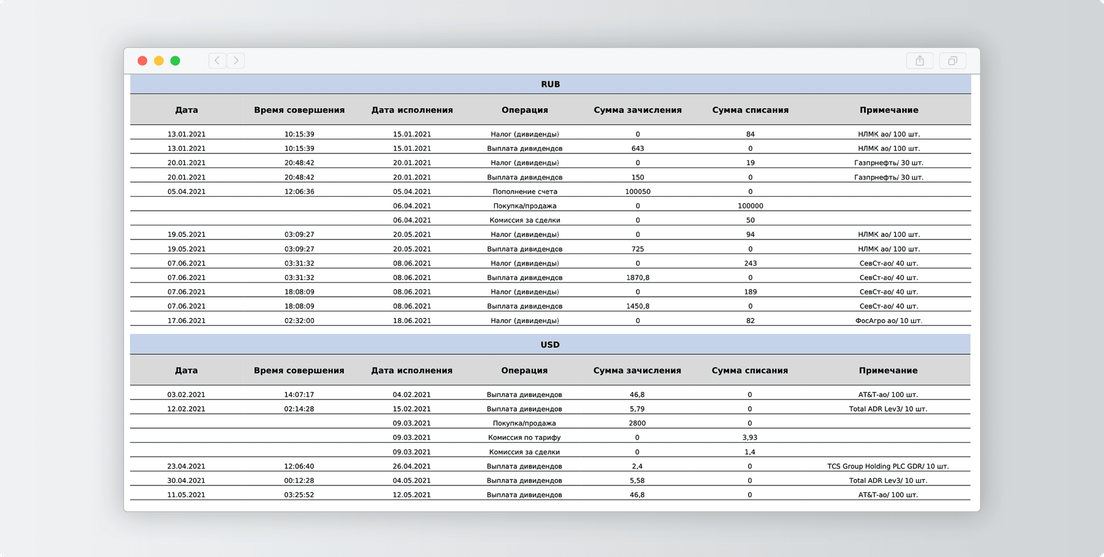Click the date 23.04.2021
This screenshot has width=1104, height=557.
point(187,466)
